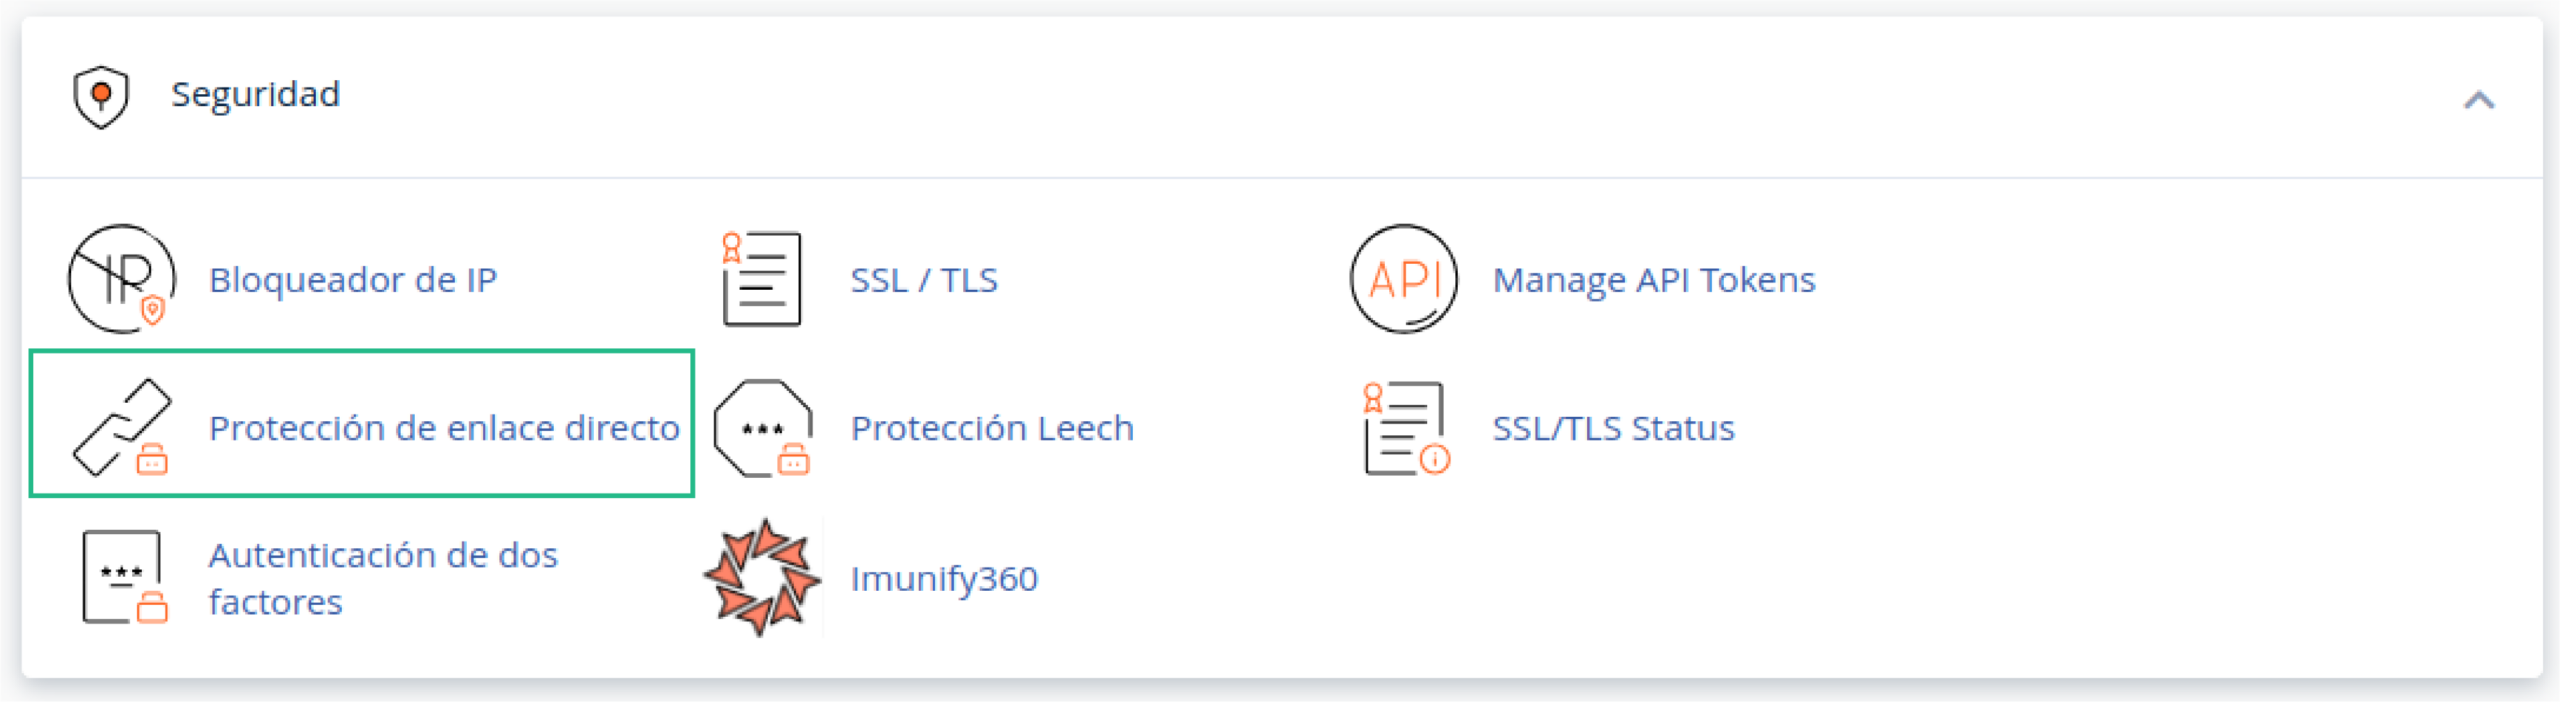This screenshot has width=2560, height=702.
Task: Collapse the Seguridad section with chevron
Action: 2478,100
